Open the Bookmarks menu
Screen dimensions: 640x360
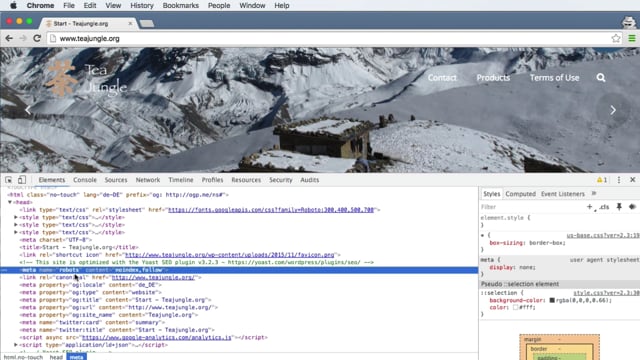coord(180,5)
